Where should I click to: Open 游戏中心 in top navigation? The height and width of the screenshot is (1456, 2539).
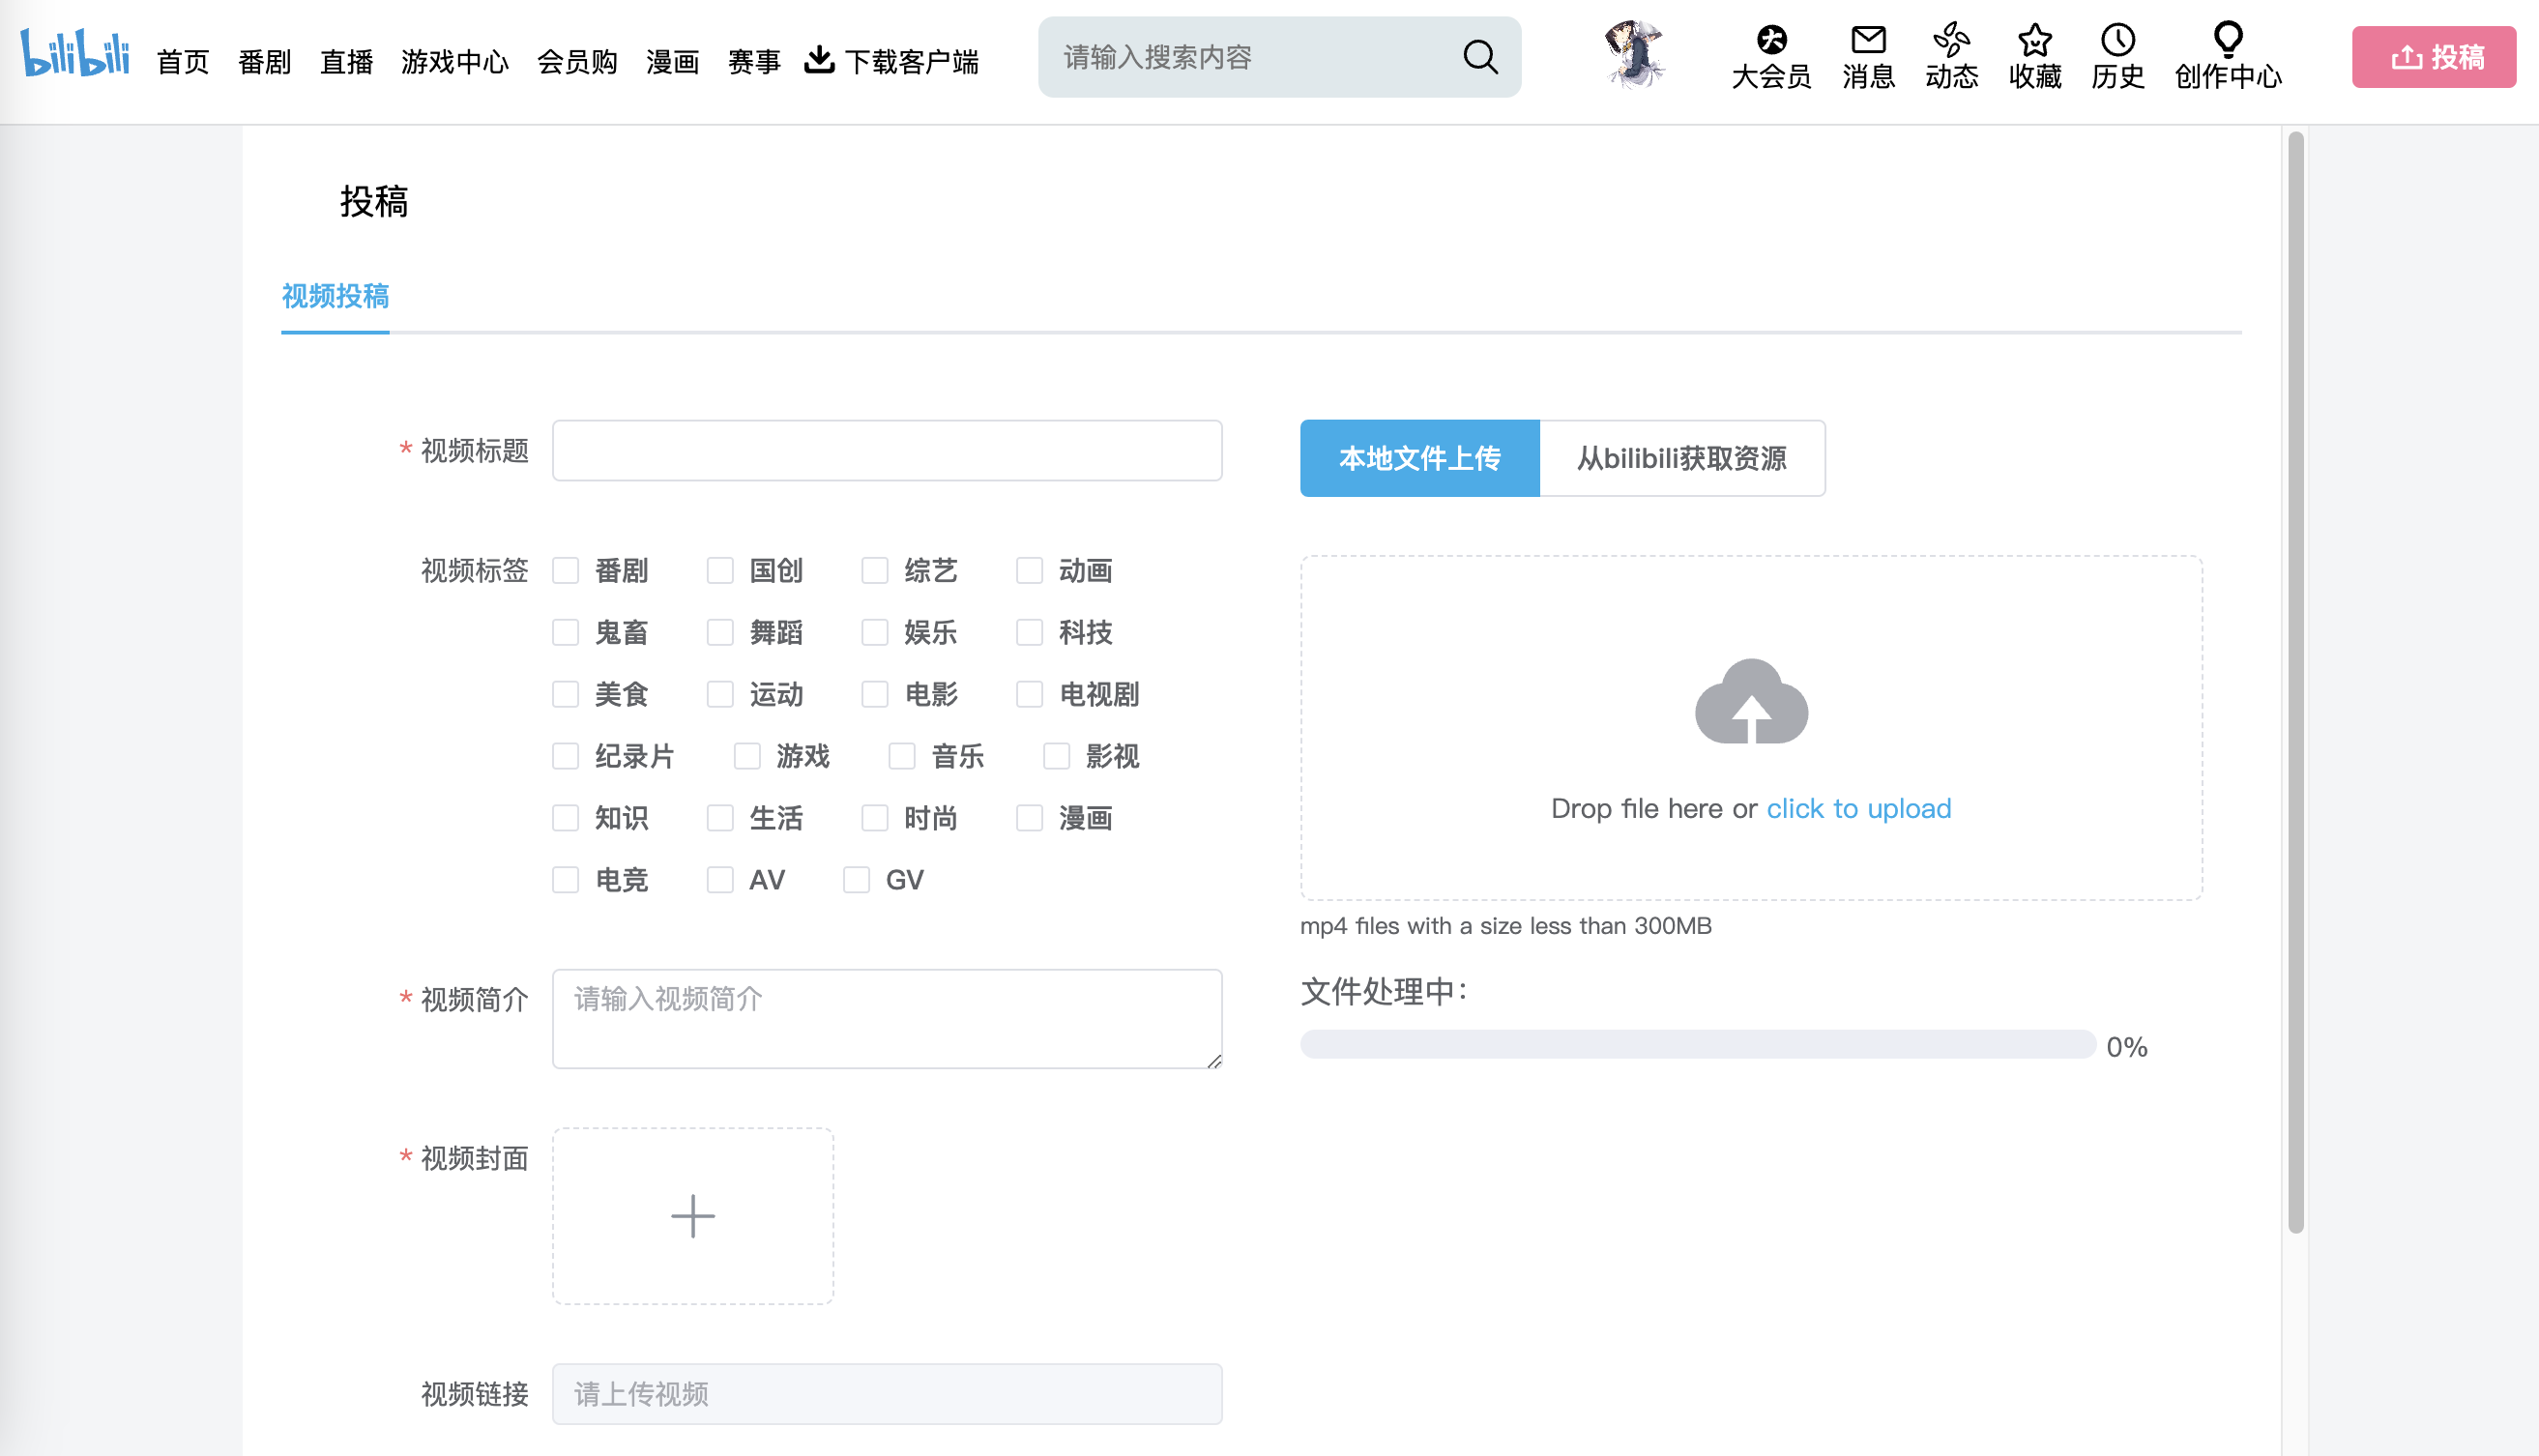pos(455,62)
